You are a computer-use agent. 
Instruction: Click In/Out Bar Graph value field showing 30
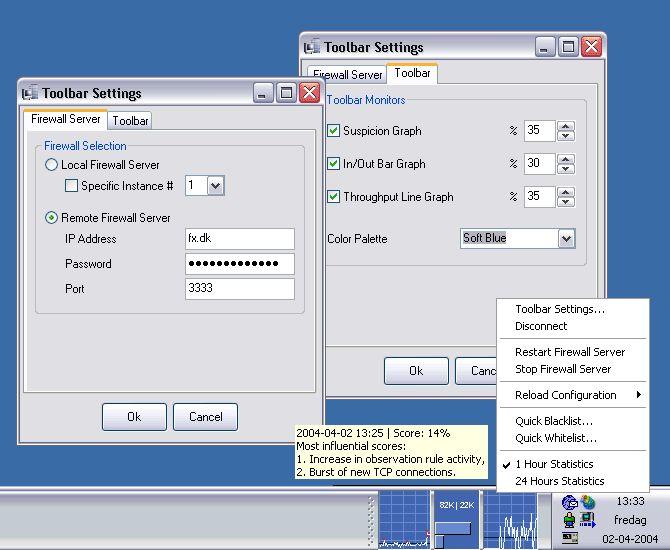pyautogui.click(x=540, y=164)
